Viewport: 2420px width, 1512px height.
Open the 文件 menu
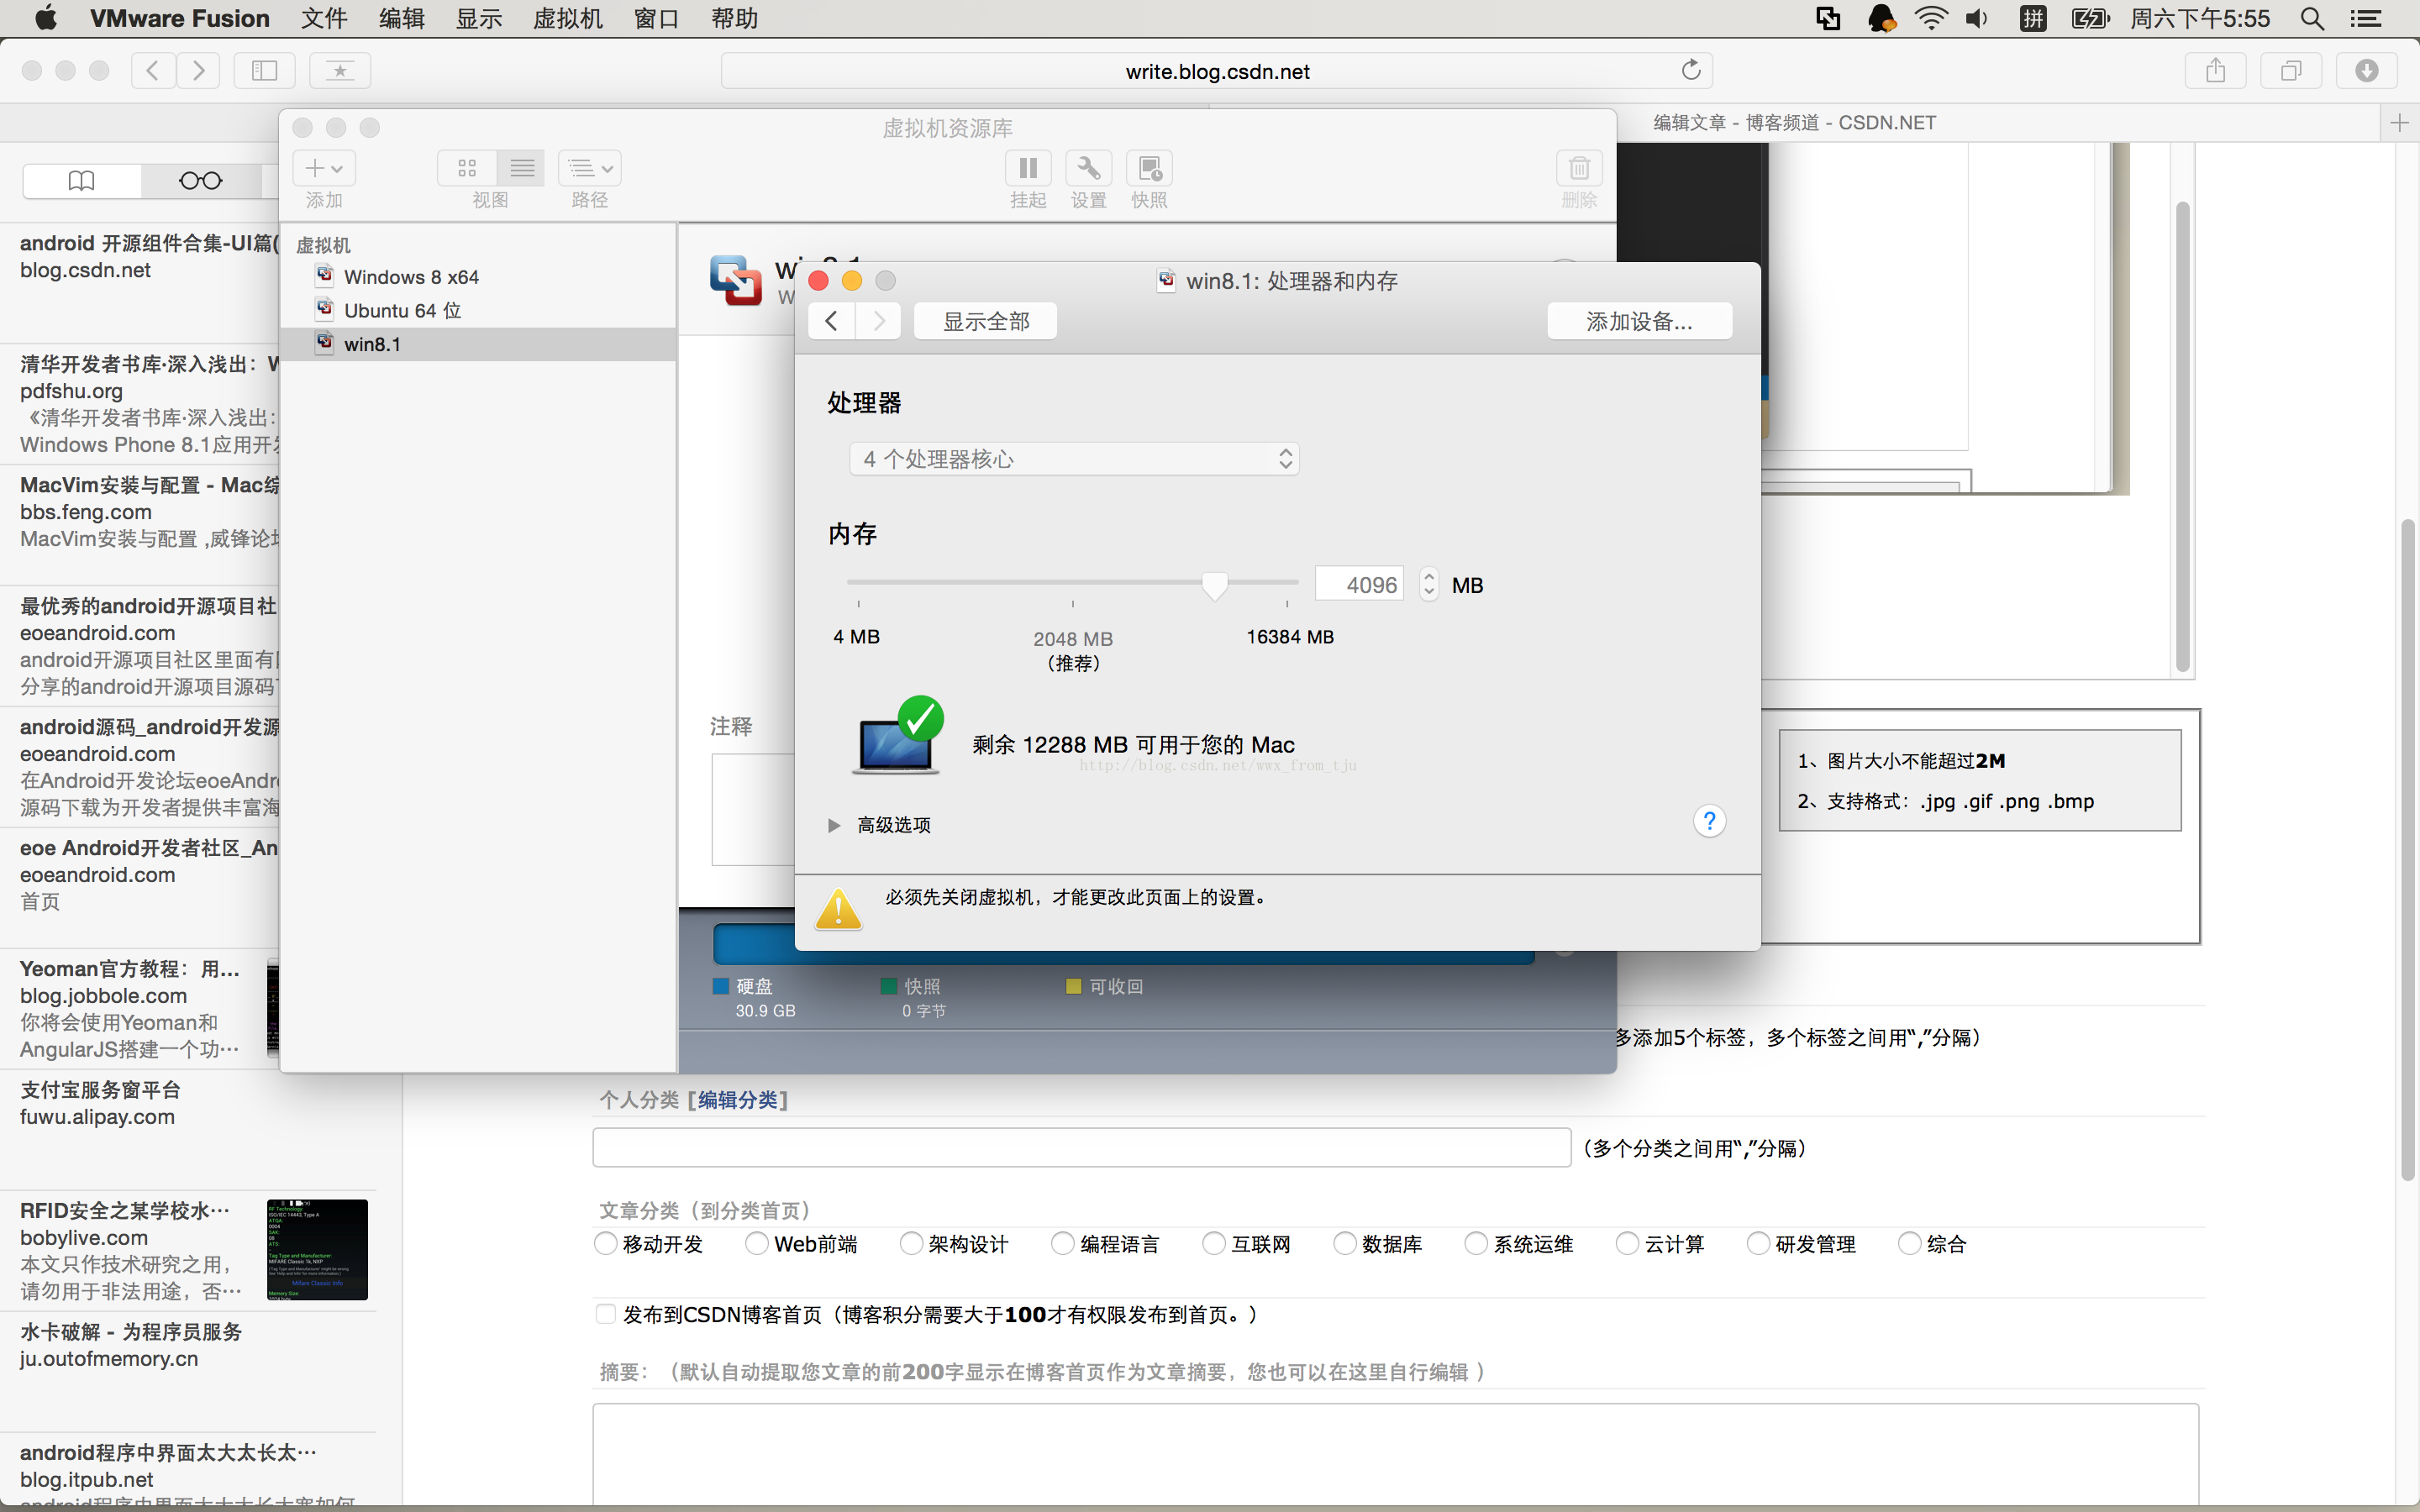click(324, 18)
